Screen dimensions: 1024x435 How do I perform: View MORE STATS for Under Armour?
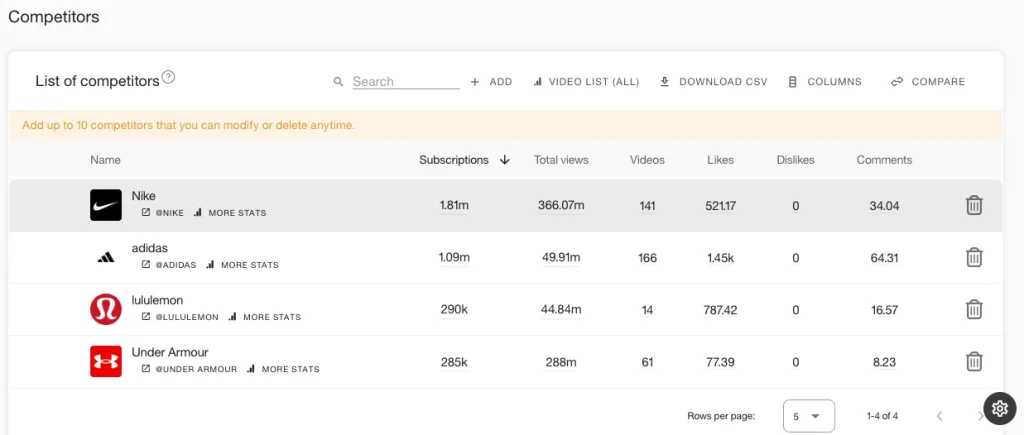point(283,369)
